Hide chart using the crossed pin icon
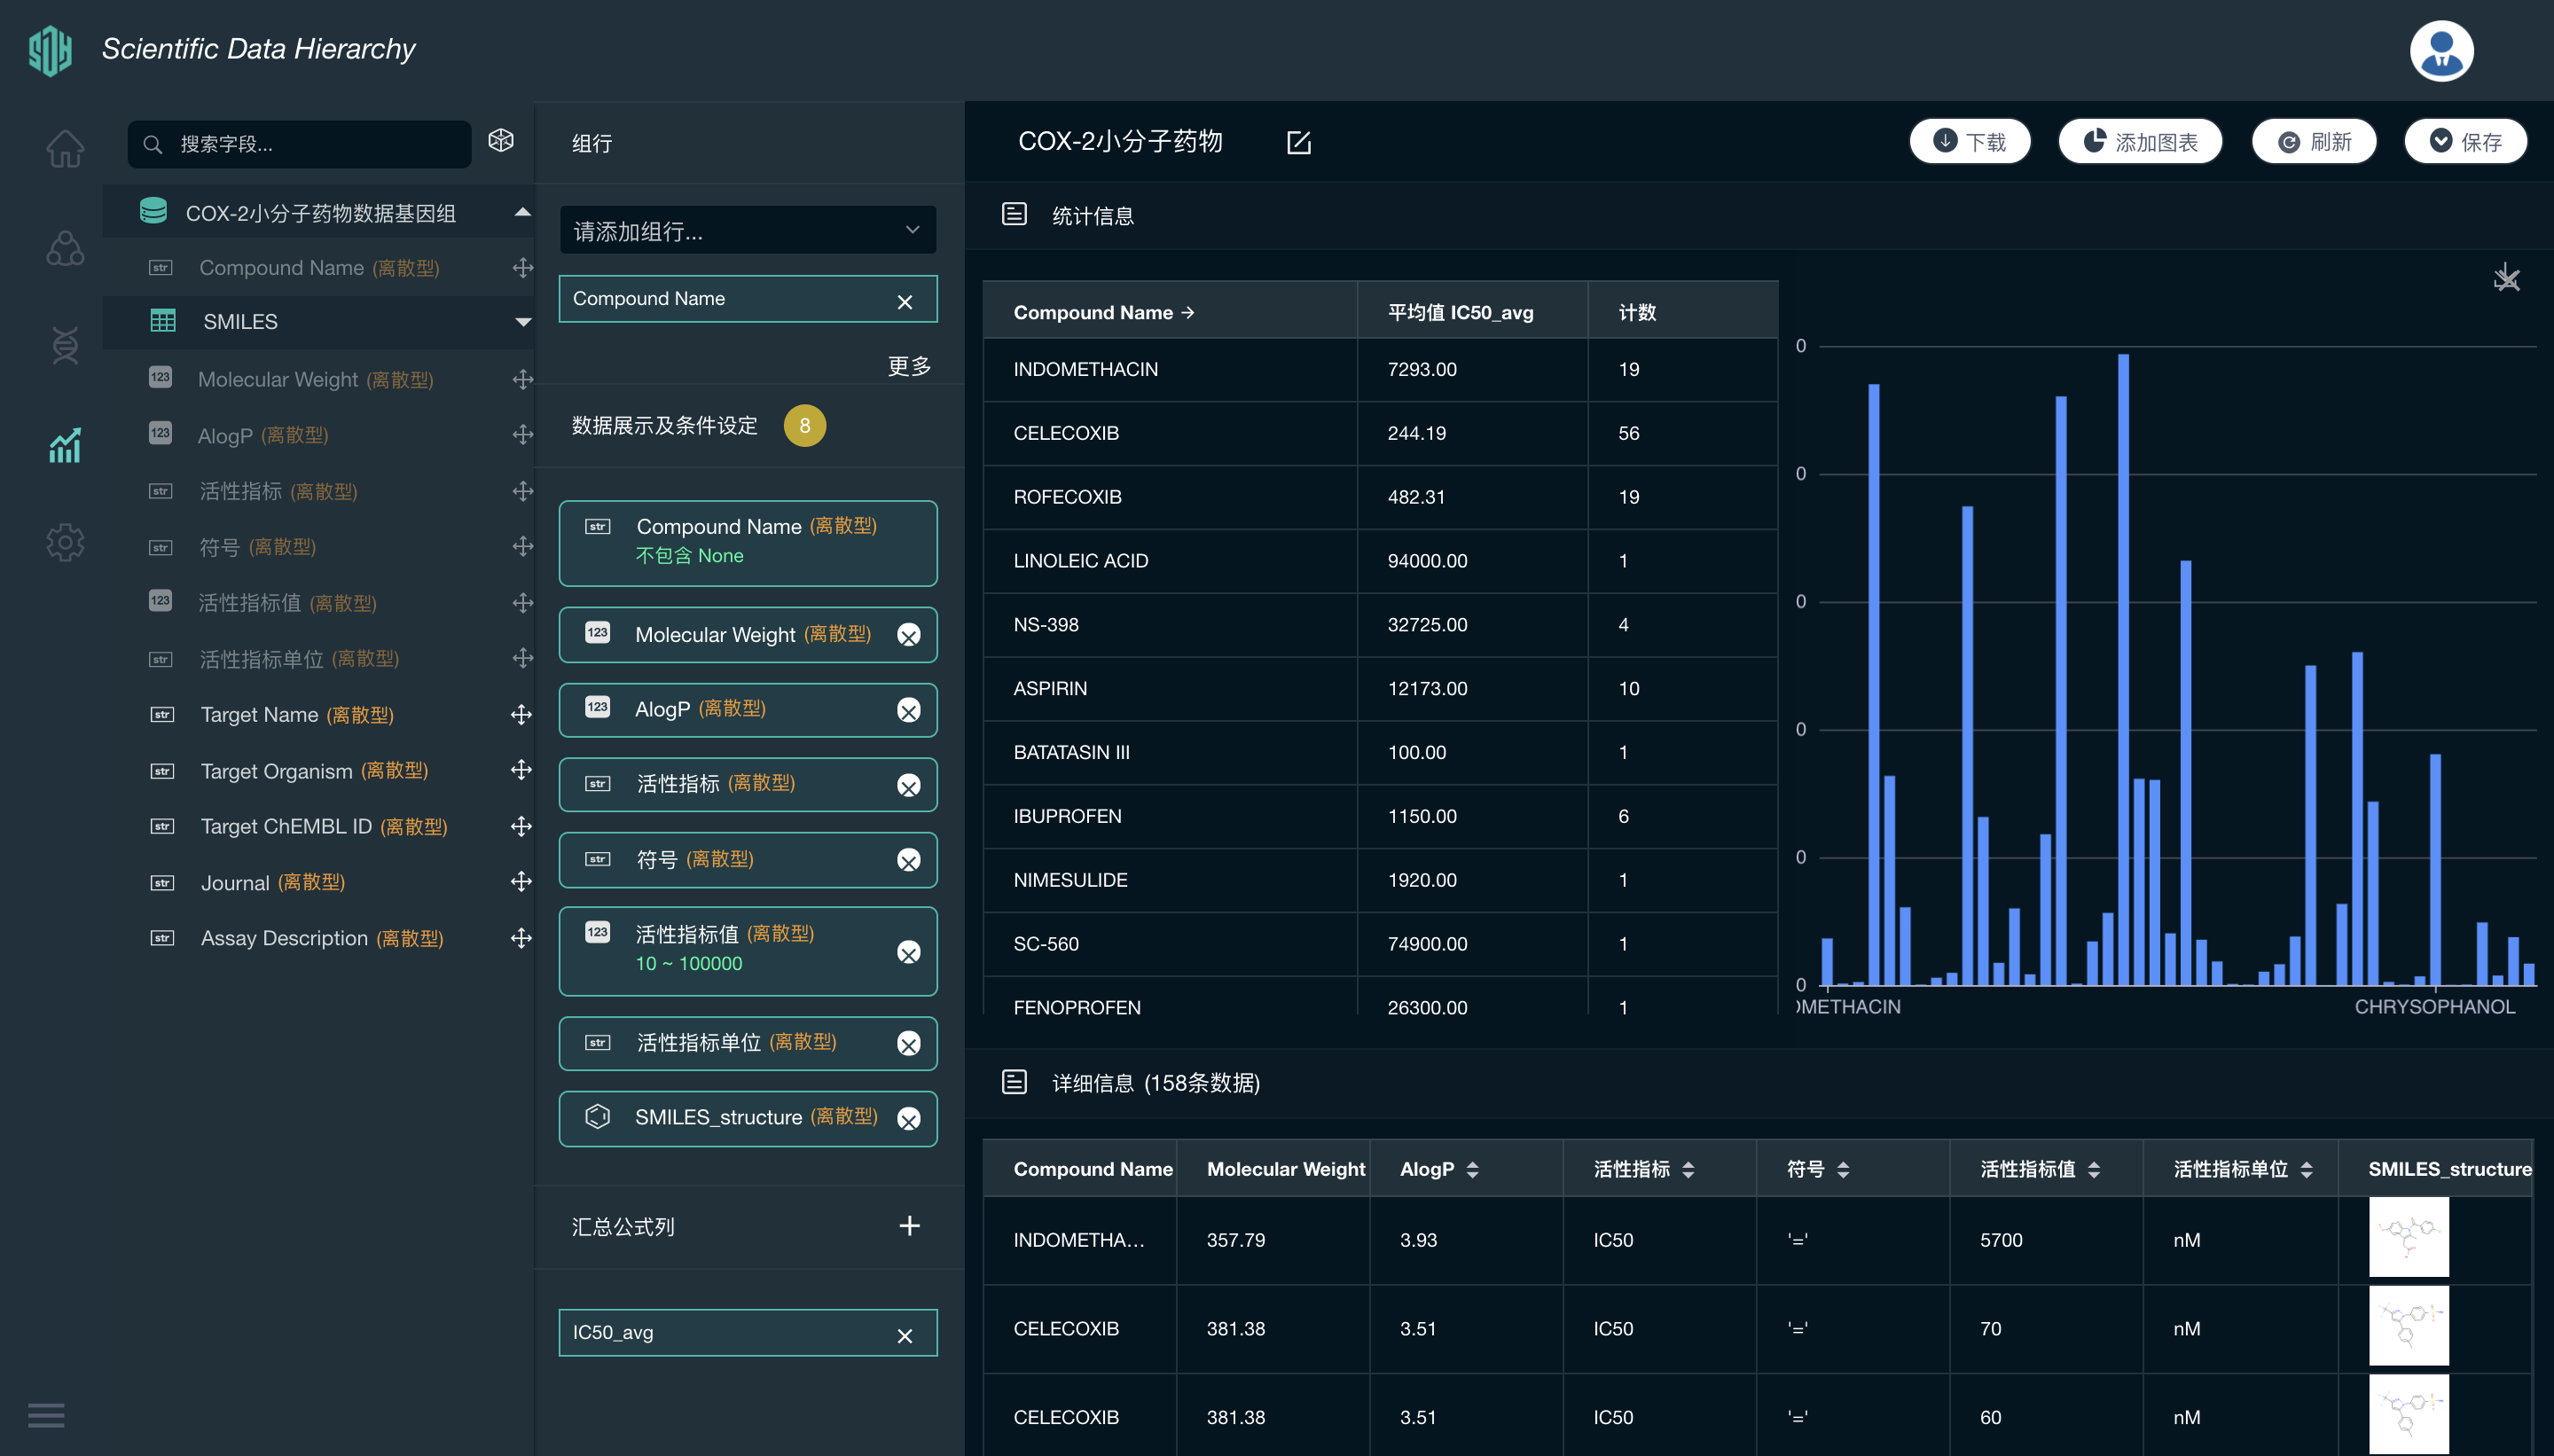Viewport: 2554px width, 1456px height. [2506, 277]
